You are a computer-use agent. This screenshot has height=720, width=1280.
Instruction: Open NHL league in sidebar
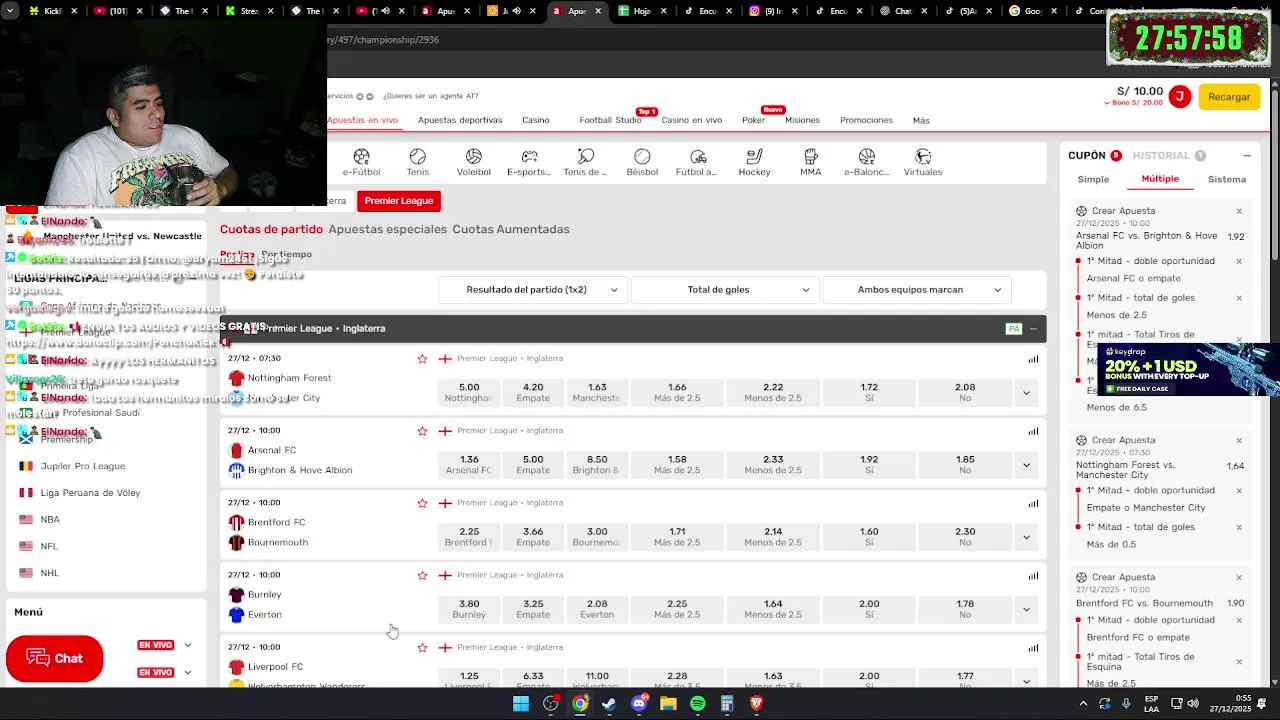(x=50, y=574)
